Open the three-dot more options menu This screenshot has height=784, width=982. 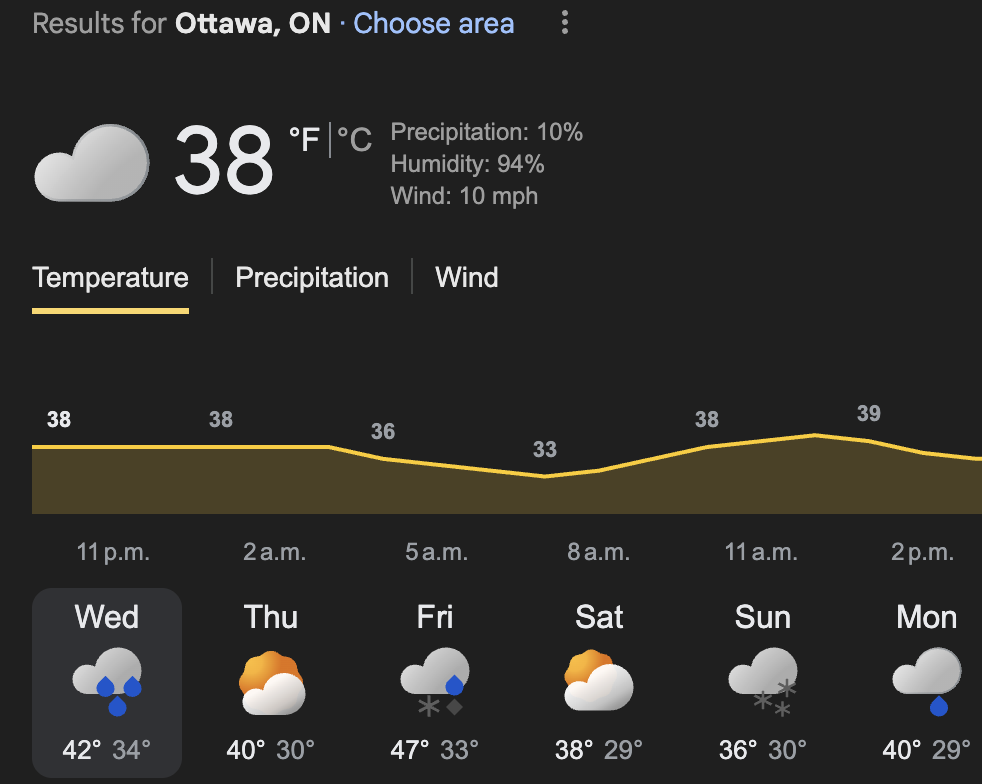(x=564, y=23)
